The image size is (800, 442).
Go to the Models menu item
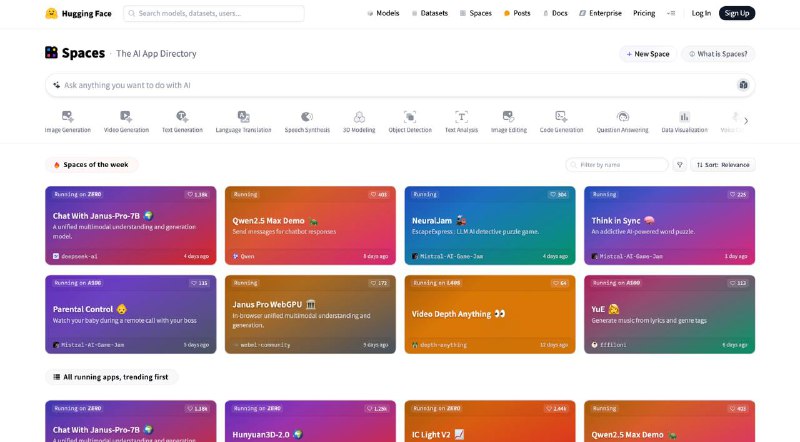tap(383, 13)
